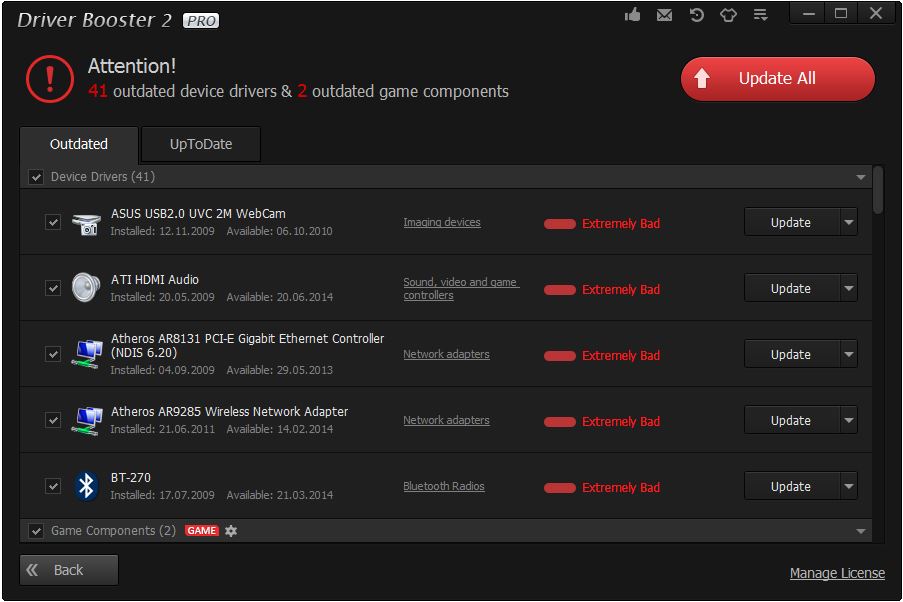Uncheck the ATI HDMI Audio checkbox

(53, 287)
